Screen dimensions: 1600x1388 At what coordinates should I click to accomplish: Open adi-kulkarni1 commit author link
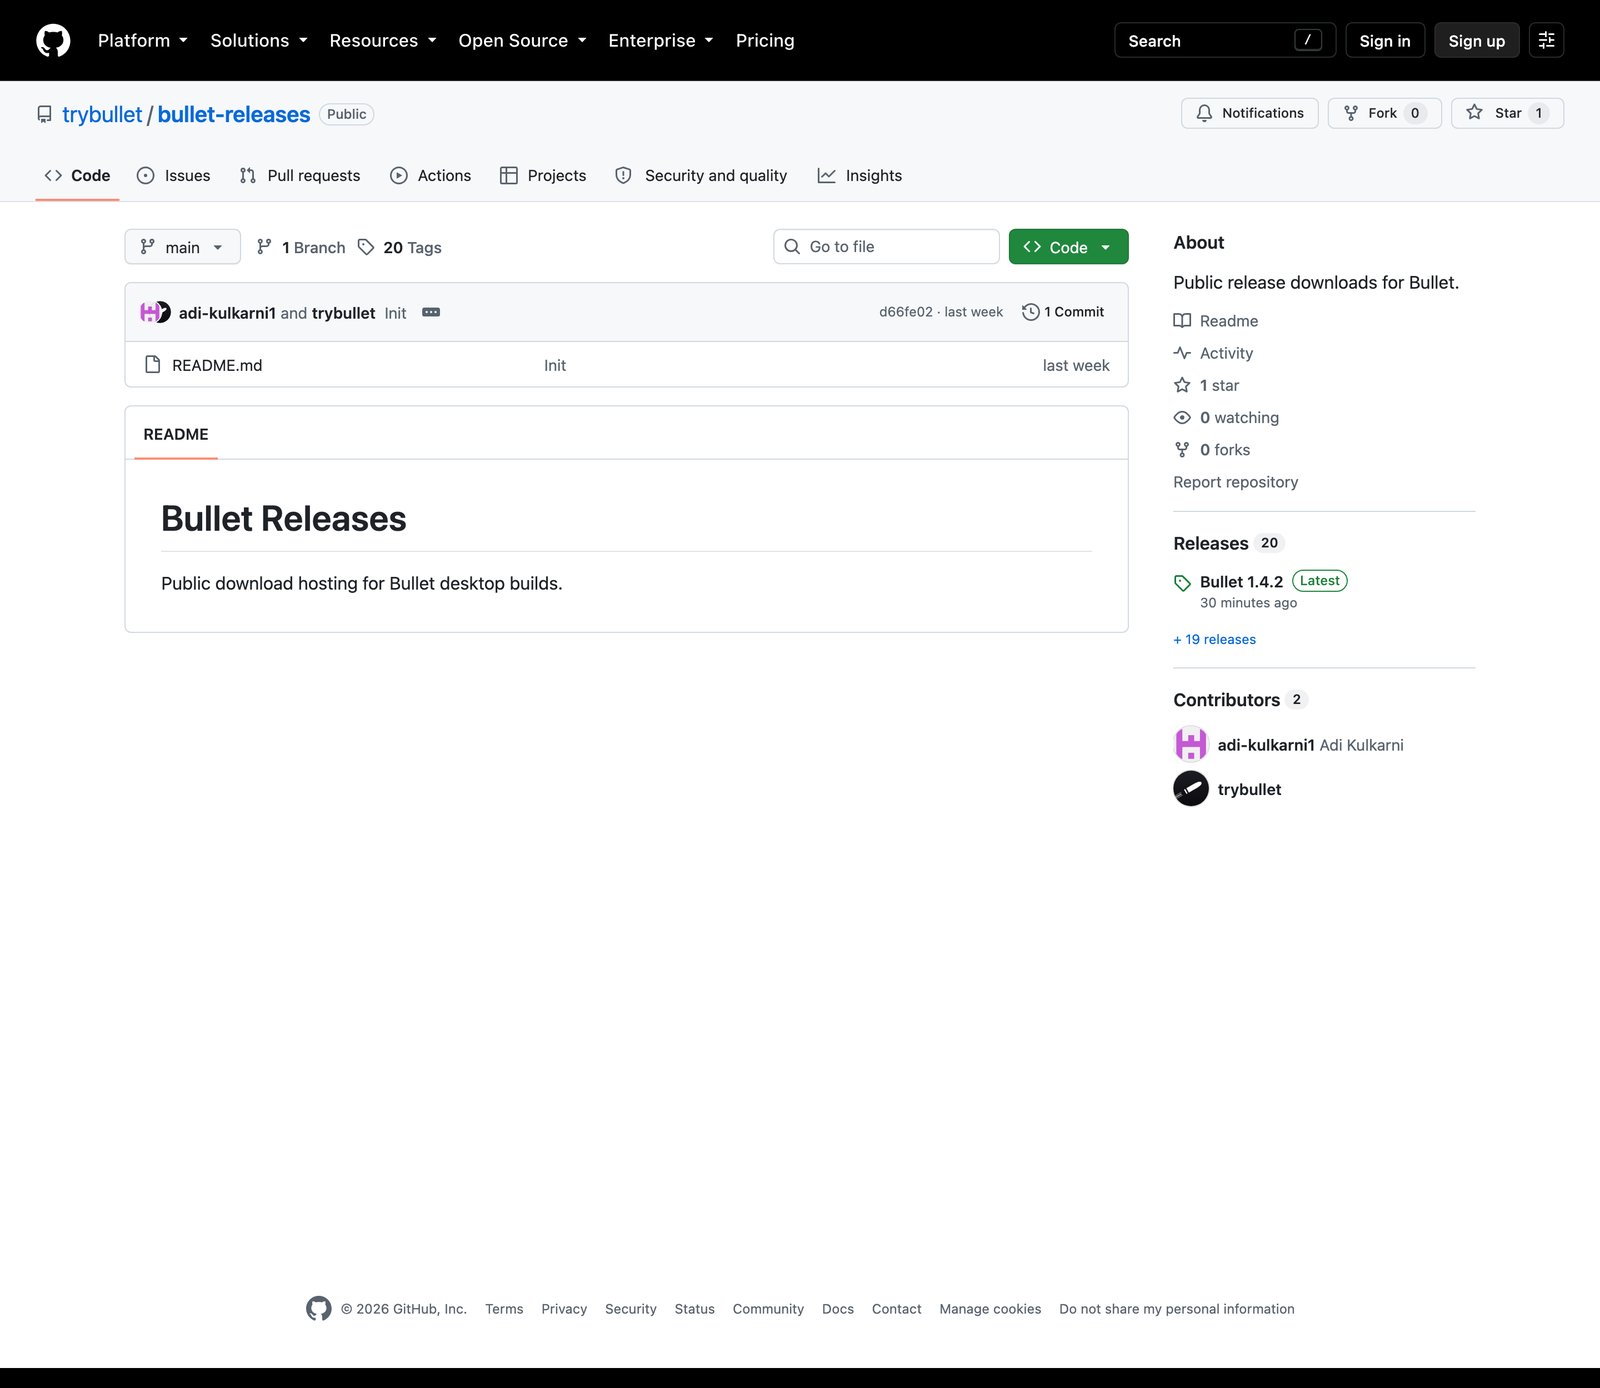point(227,313)
